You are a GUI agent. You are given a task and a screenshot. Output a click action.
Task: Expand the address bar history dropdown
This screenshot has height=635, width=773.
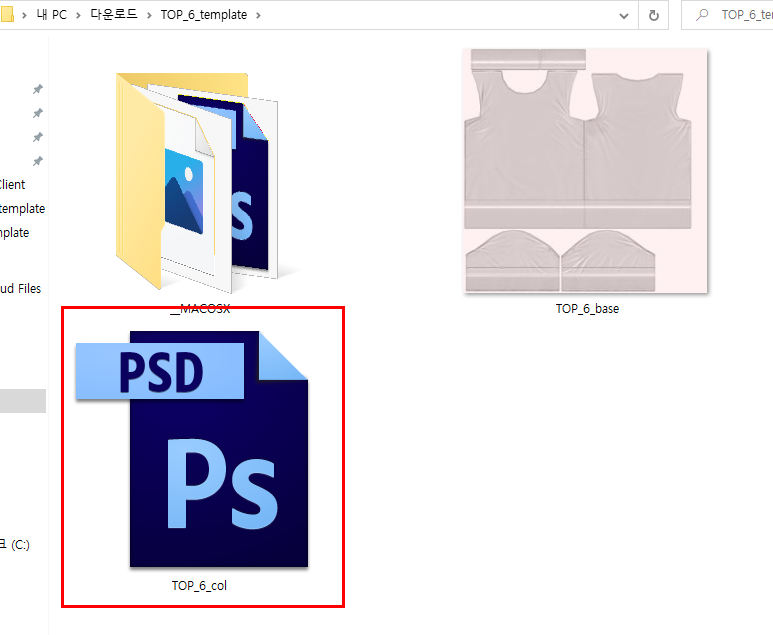[624, 16]
